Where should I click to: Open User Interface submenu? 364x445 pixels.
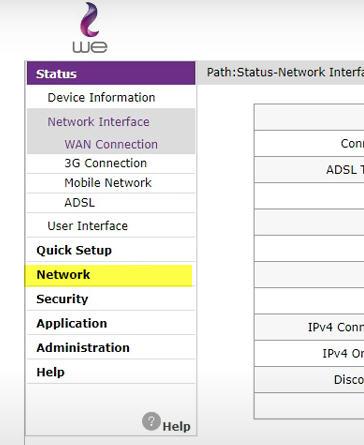click(88, 226)
